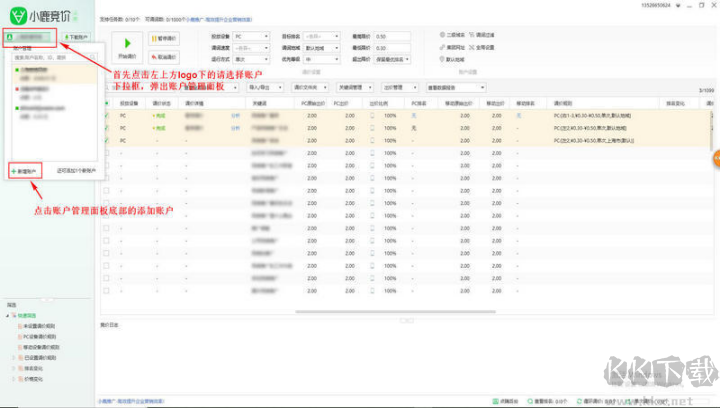Open the 投放设备 PC dropdown
720x408 pixels.
pos(251,36)
